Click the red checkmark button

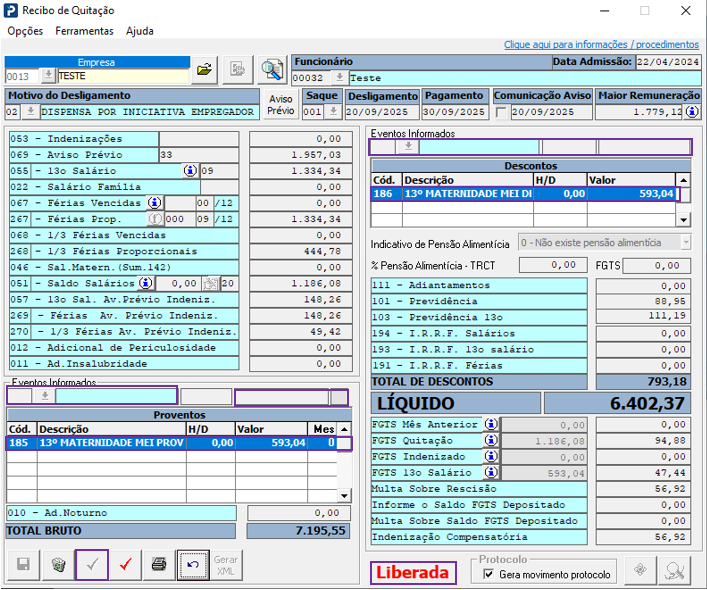[x=125, y=565]
